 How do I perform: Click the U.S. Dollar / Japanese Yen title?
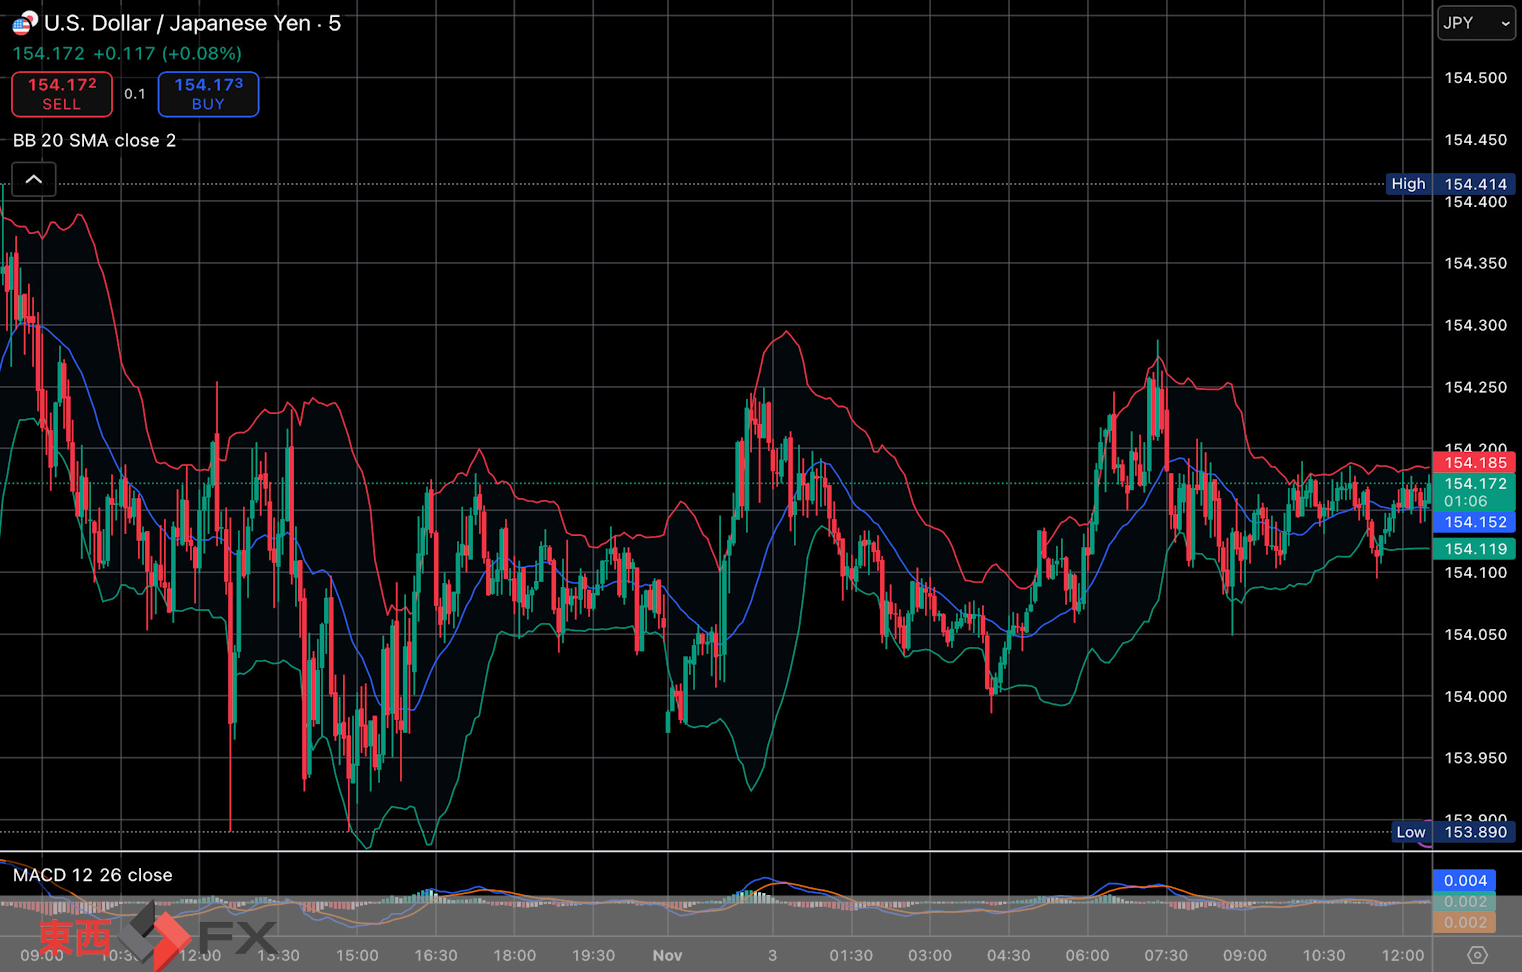coord(176,23)
